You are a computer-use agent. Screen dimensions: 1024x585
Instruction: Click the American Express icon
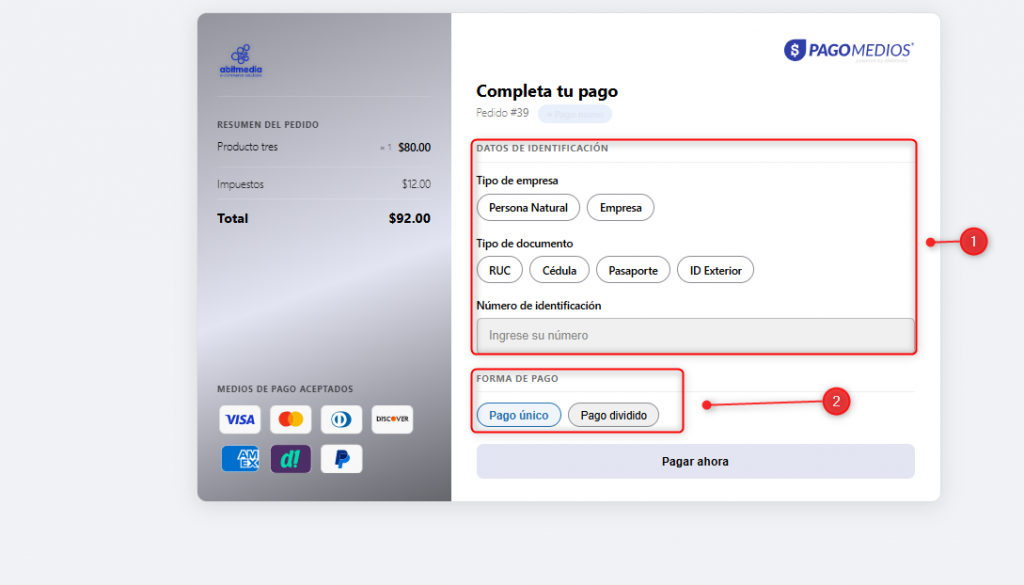click(240, 459)
